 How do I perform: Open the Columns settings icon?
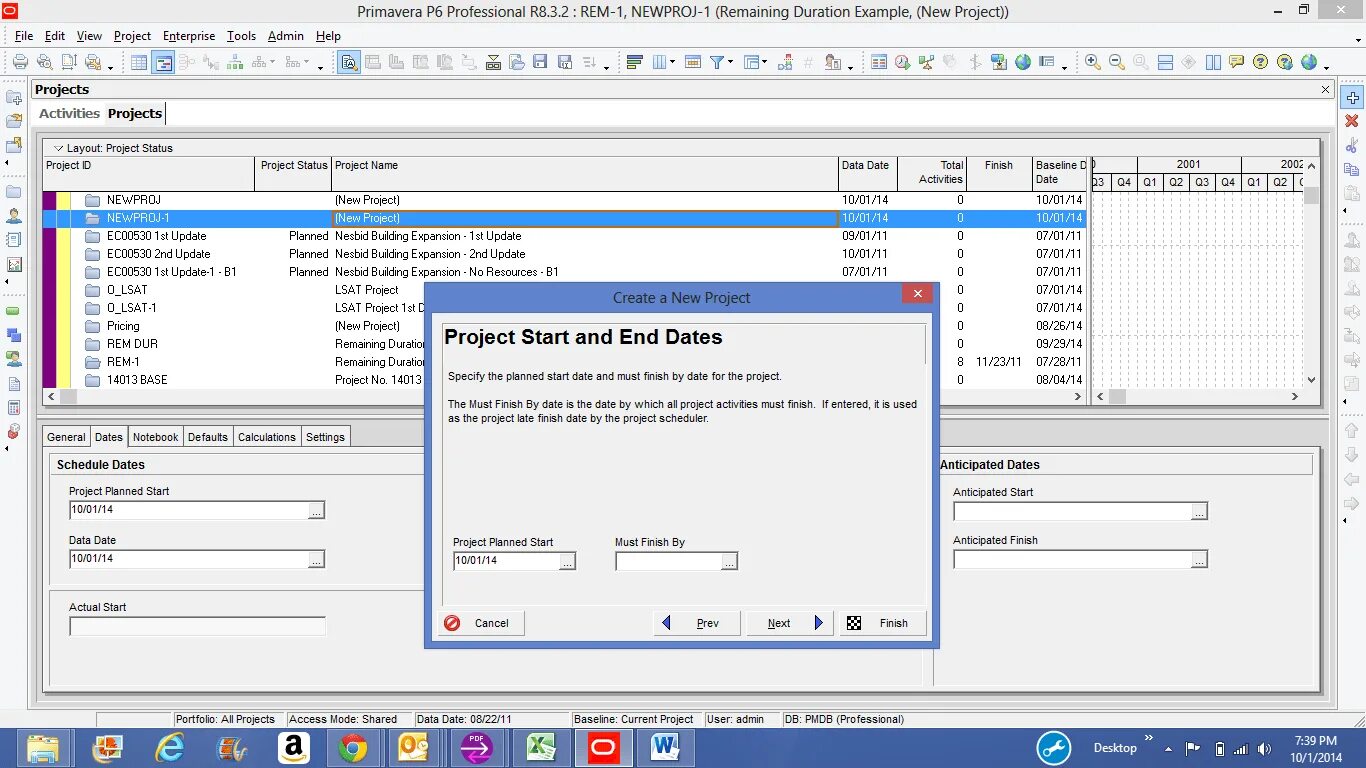pos(660,62)
